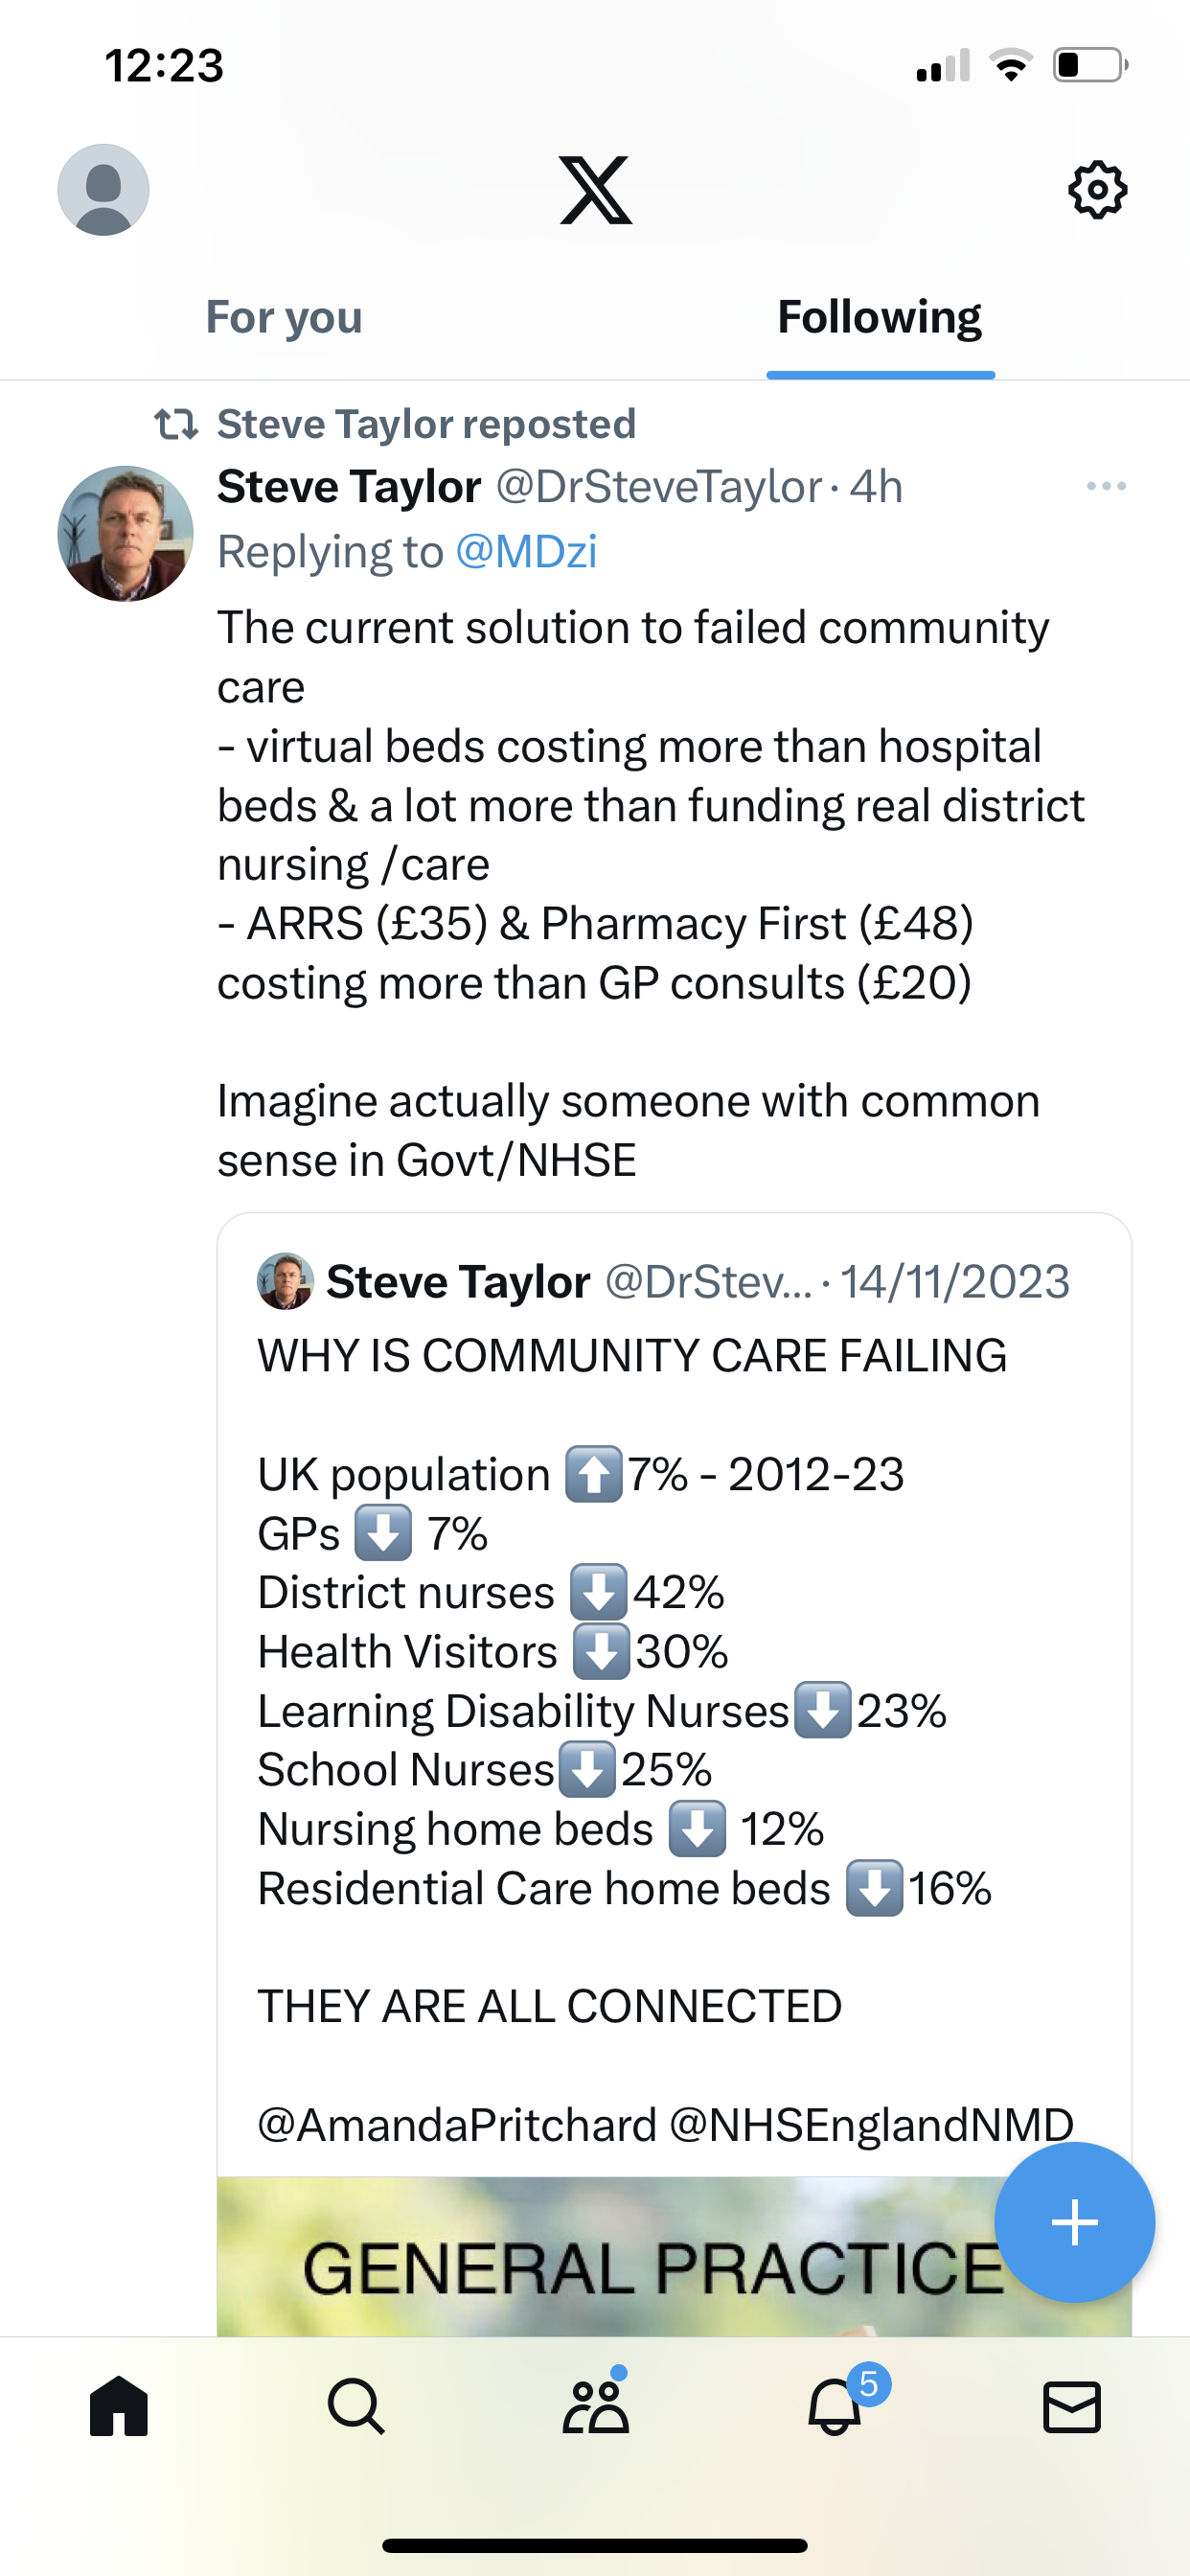Tap the repost arrows icon above the post
1190x2576 pixels.
point(177,424)
